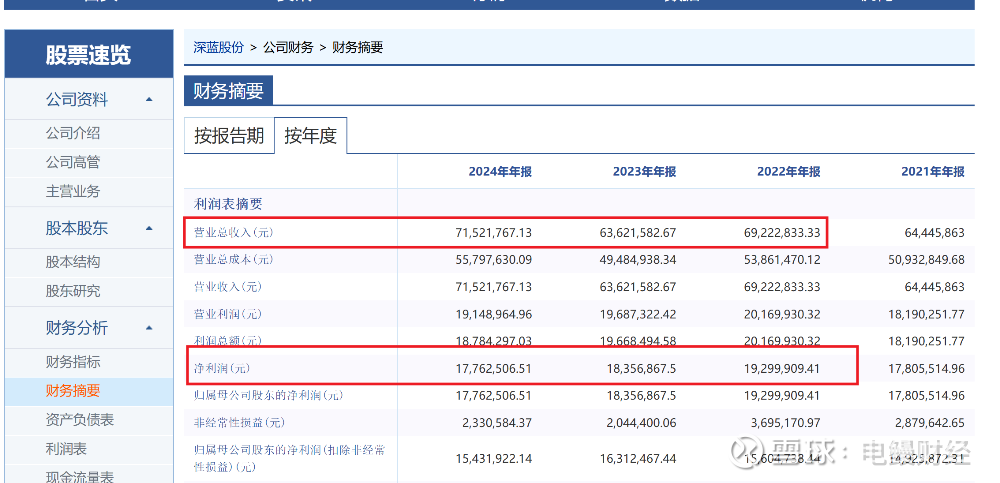
Task: Collapse the 公司资料 section arrow
Action: pos(149,100)
